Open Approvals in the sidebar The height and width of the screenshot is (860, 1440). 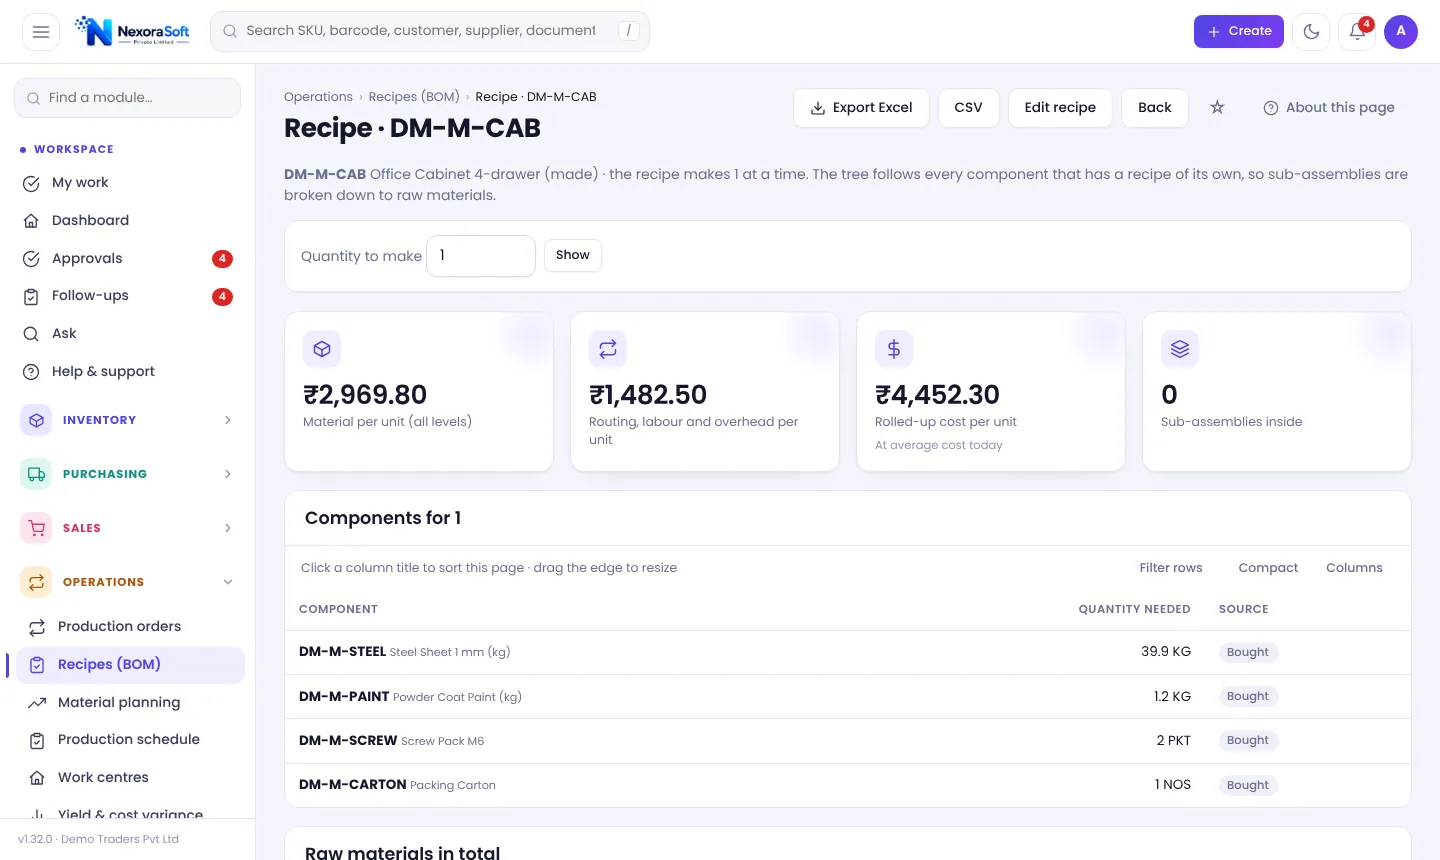pyautogui.click(x=128, y=259)
